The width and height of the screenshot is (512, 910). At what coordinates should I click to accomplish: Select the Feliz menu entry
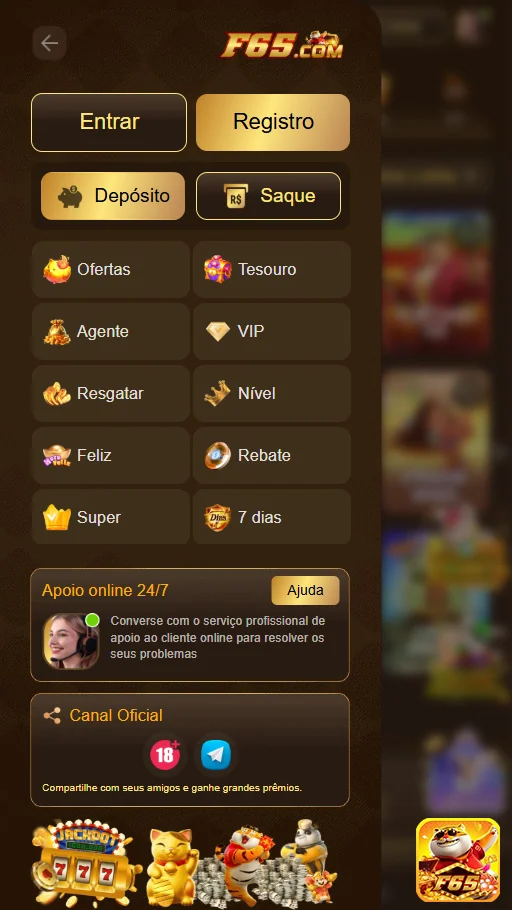[x=111, y=456]
